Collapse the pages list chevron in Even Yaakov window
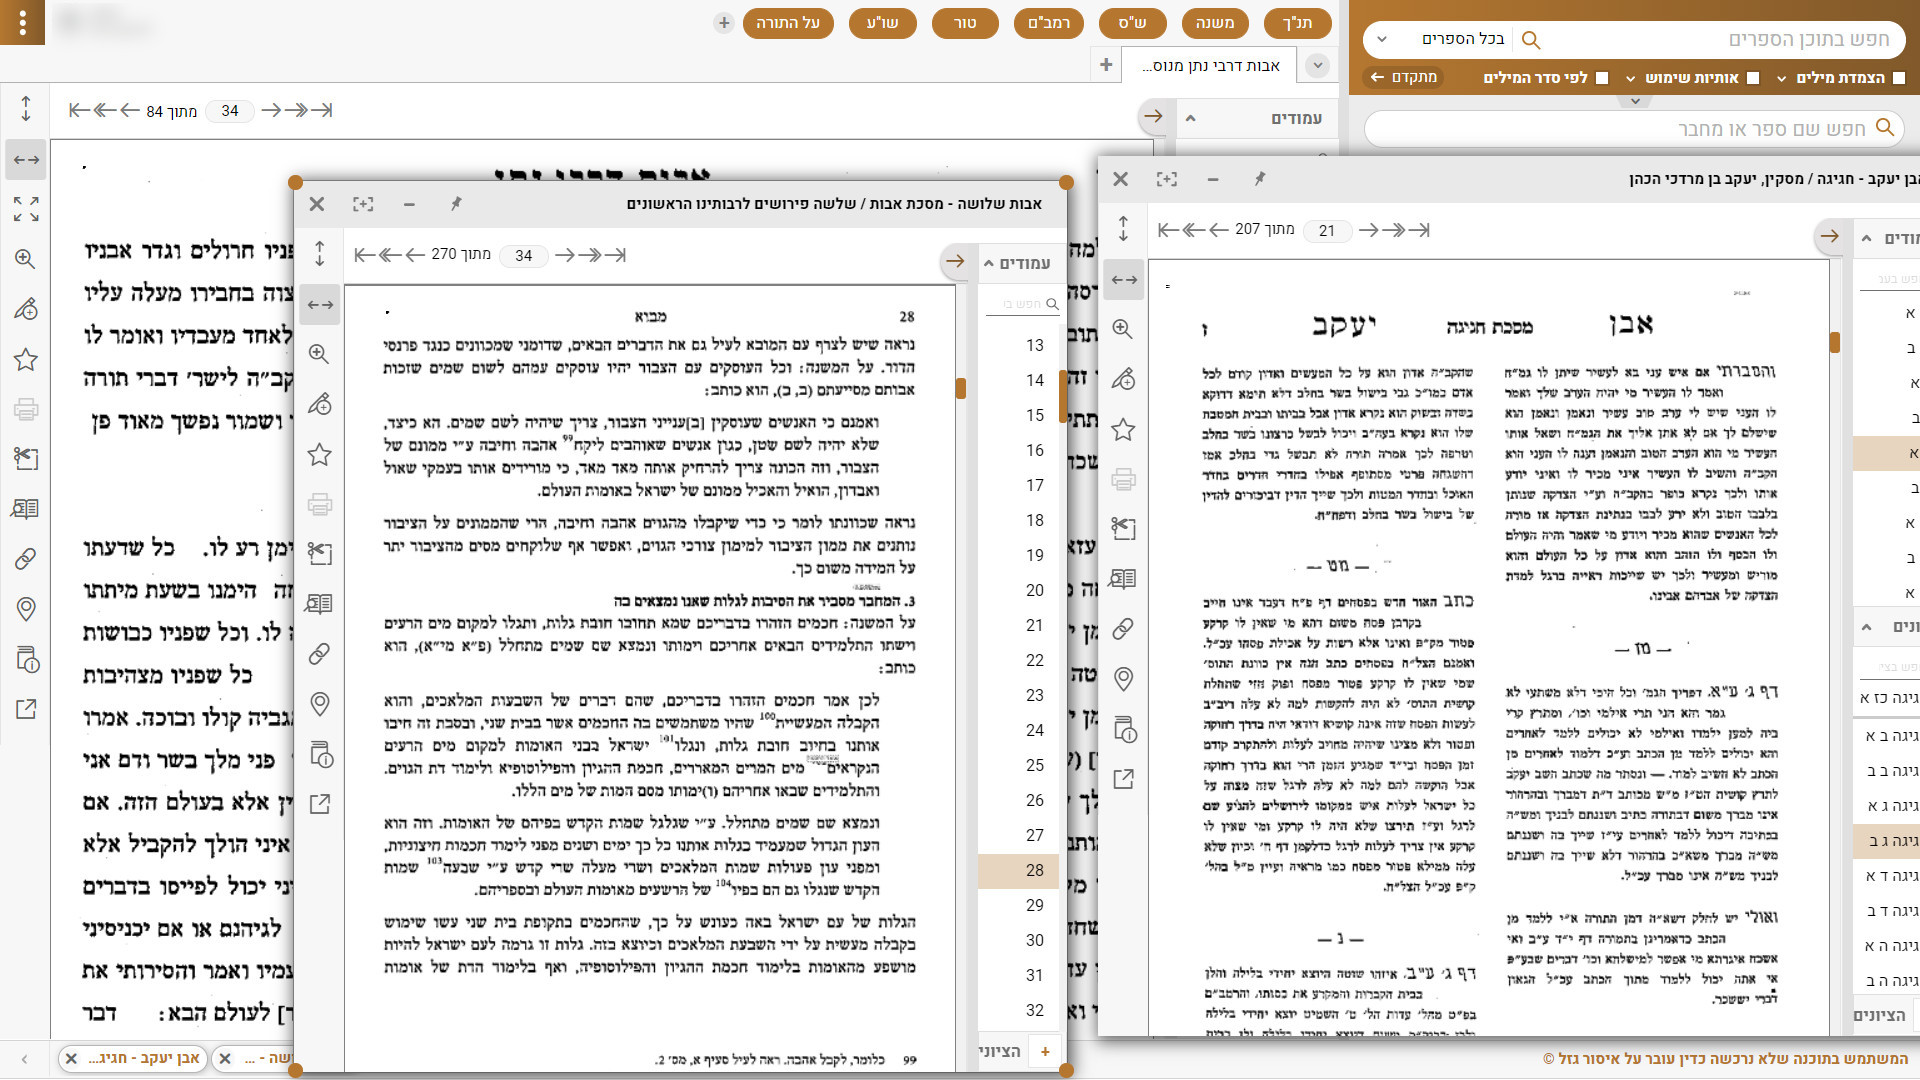This screenshot has width=1920, height=1080. click(x=1866, y=238)
